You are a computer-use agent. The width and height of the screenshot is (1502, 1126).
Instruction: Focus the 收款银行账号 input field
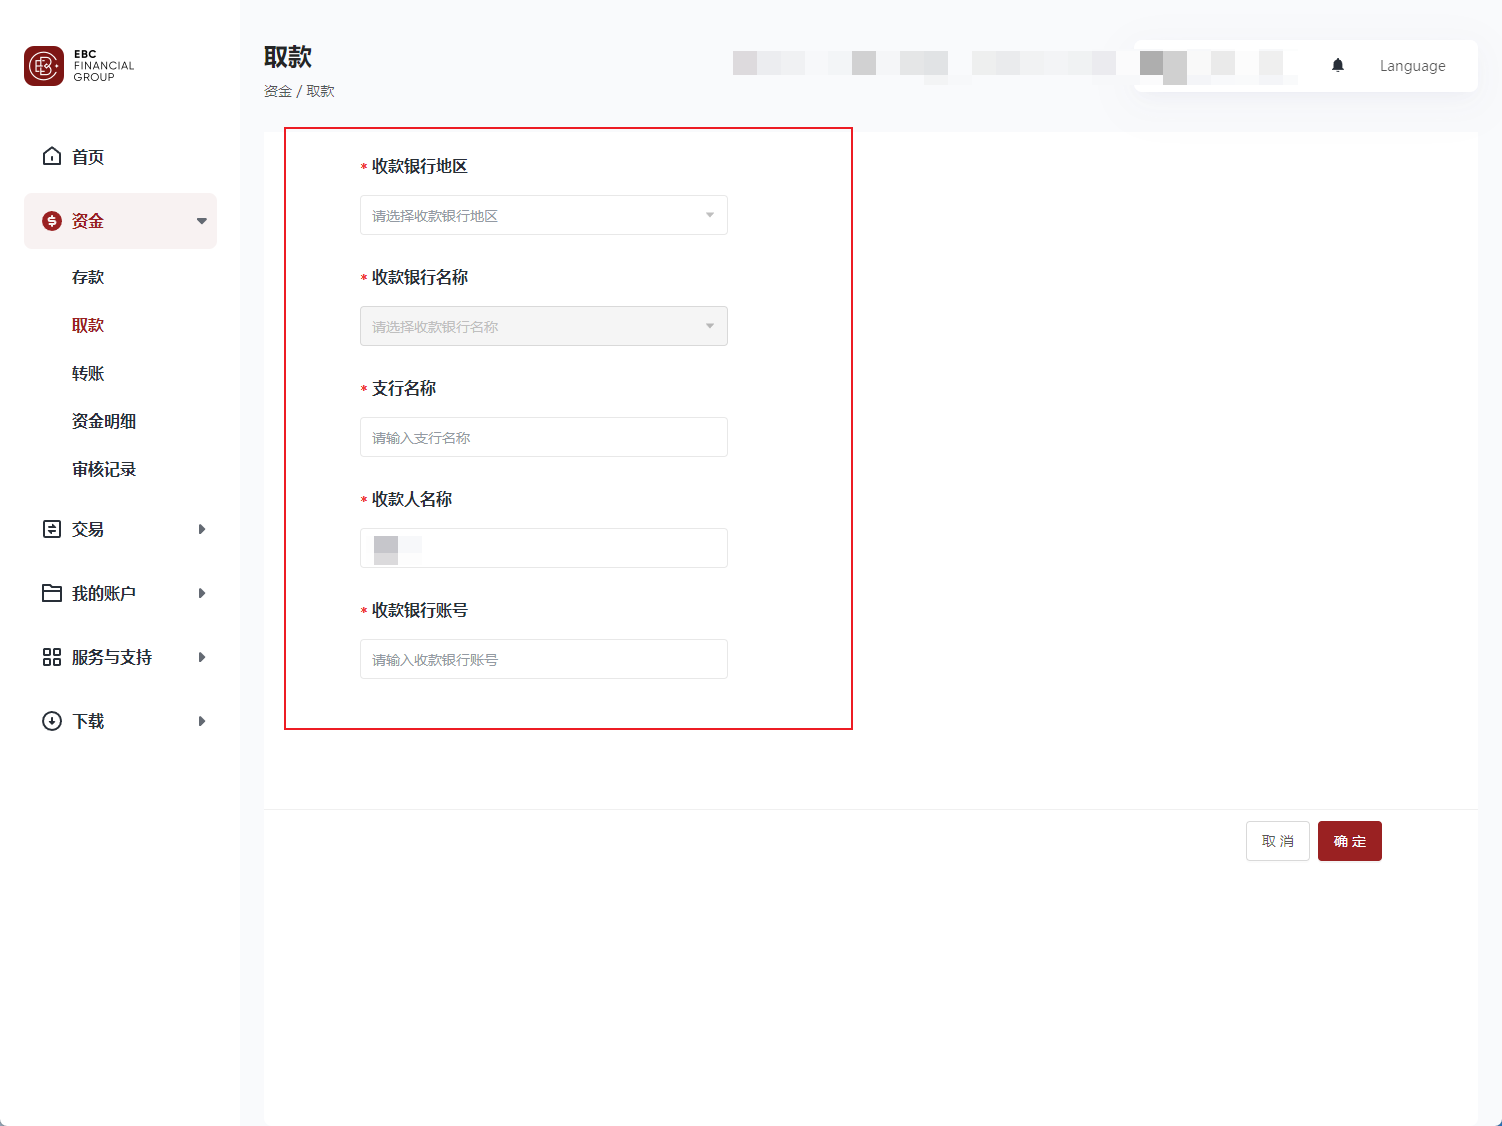tap(544, 659)
